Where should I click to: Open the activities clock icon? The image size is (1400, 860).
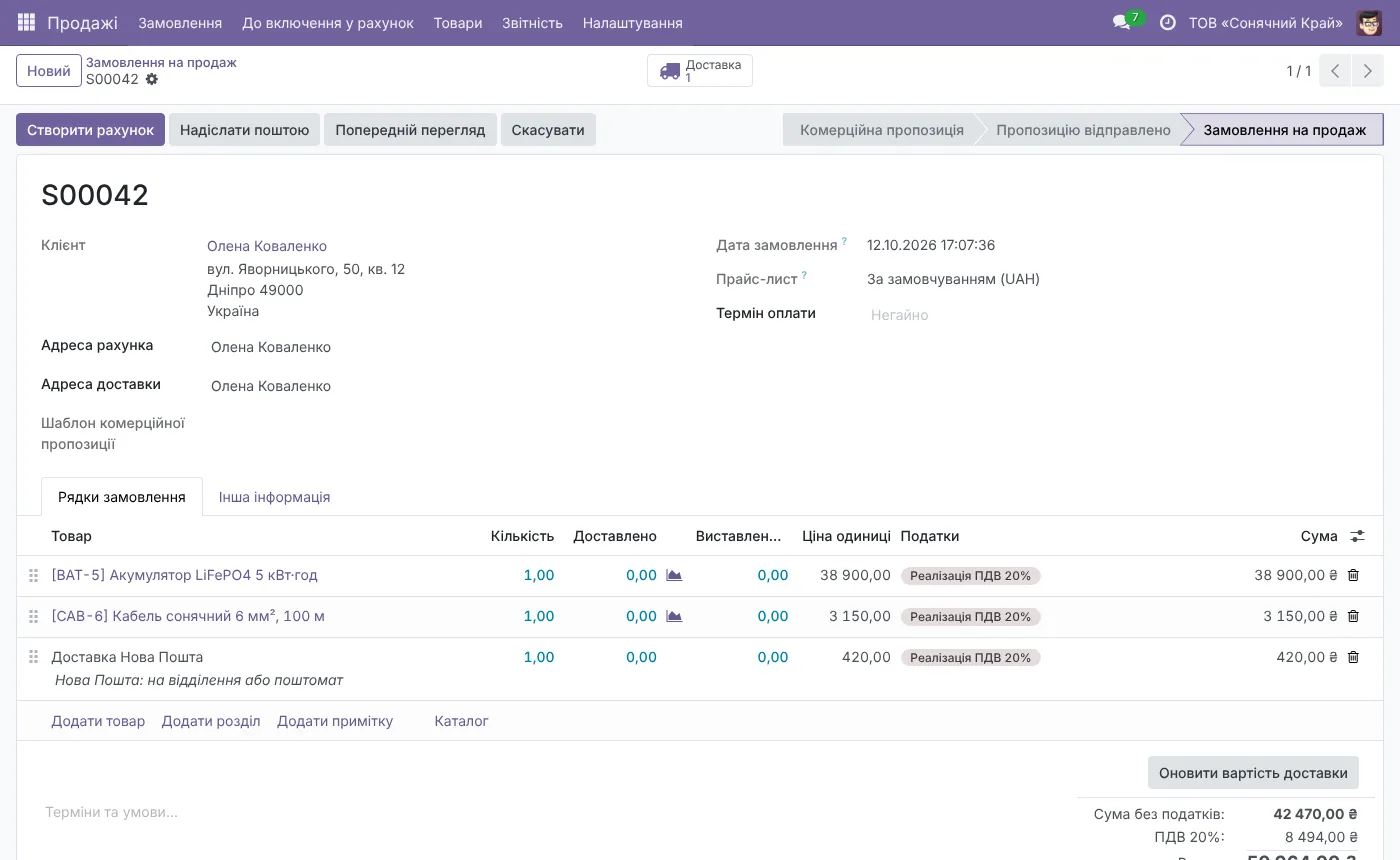(x=1167, y=22)
